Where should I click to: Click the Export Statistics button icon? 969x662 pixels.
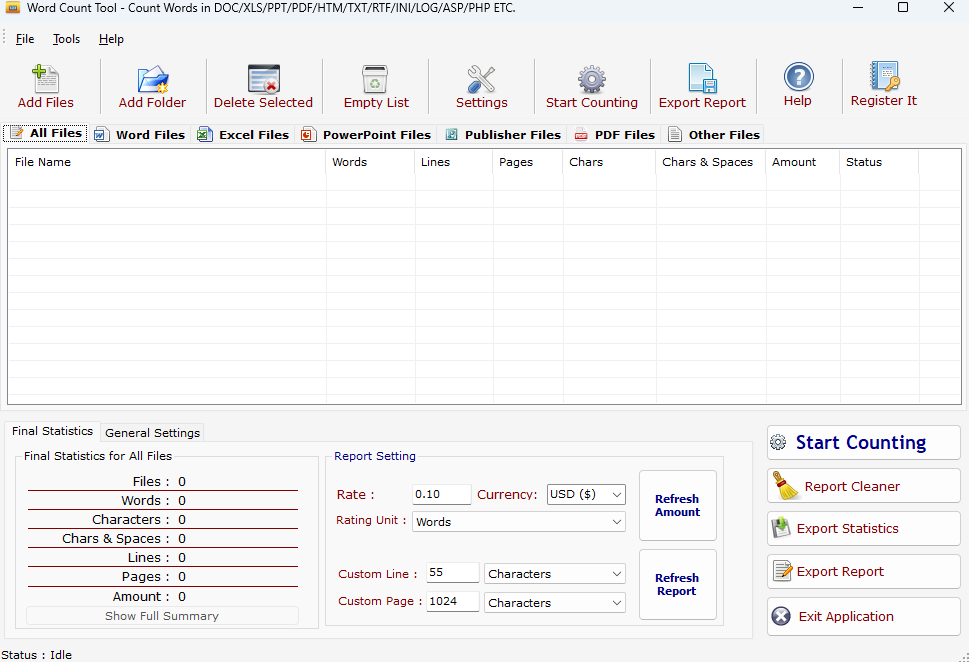[x=781, y=528]
